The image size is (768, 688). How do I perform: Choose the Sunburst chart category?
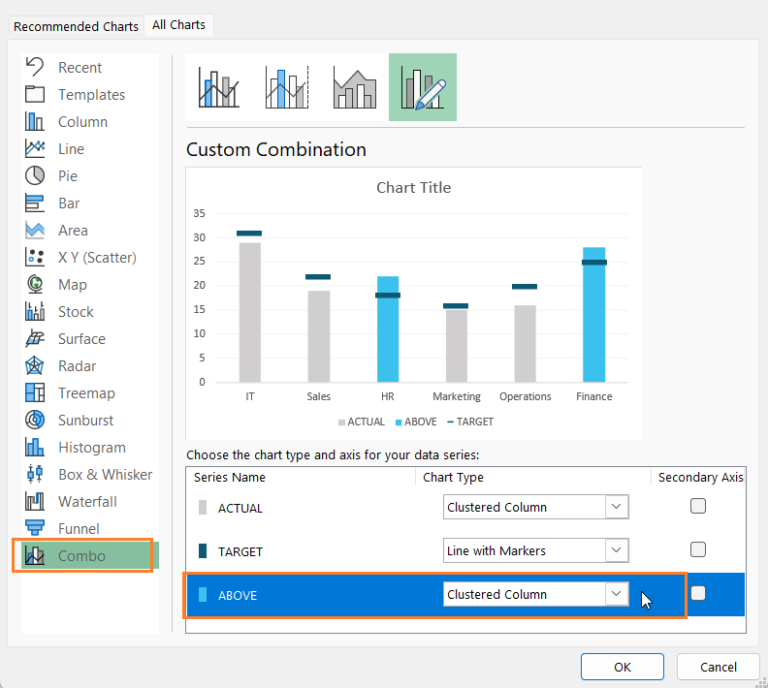point(85,420)
